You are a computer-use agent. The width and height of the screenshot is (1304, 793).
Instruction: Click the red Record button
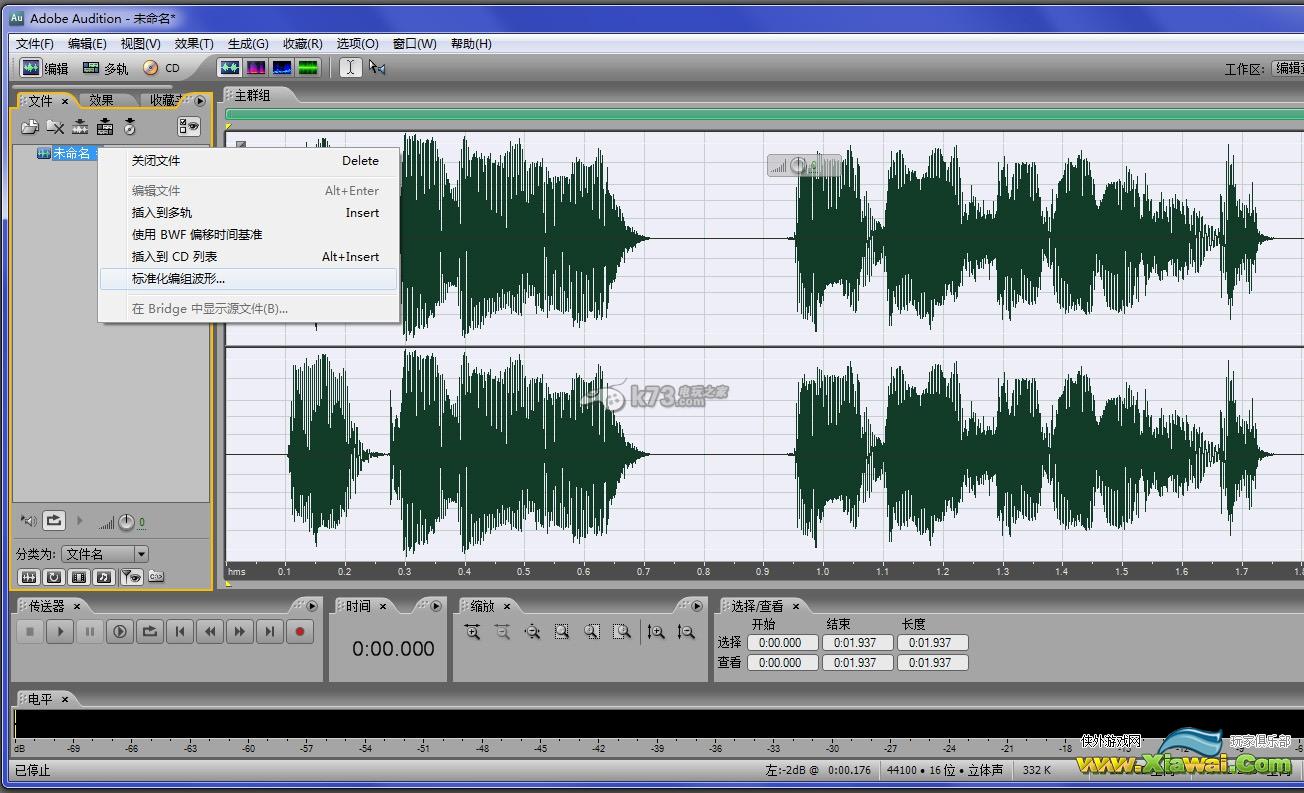tap(300, 632)
